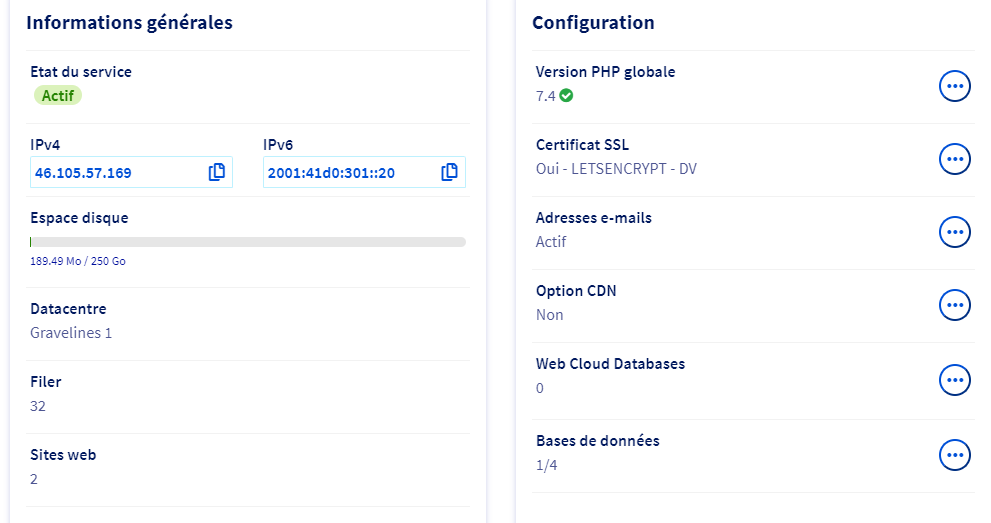The height and width of the screenshot is (523, 991).
Task: Copy the IPv6 address to clipboard
Action: (x=449, y=172)
